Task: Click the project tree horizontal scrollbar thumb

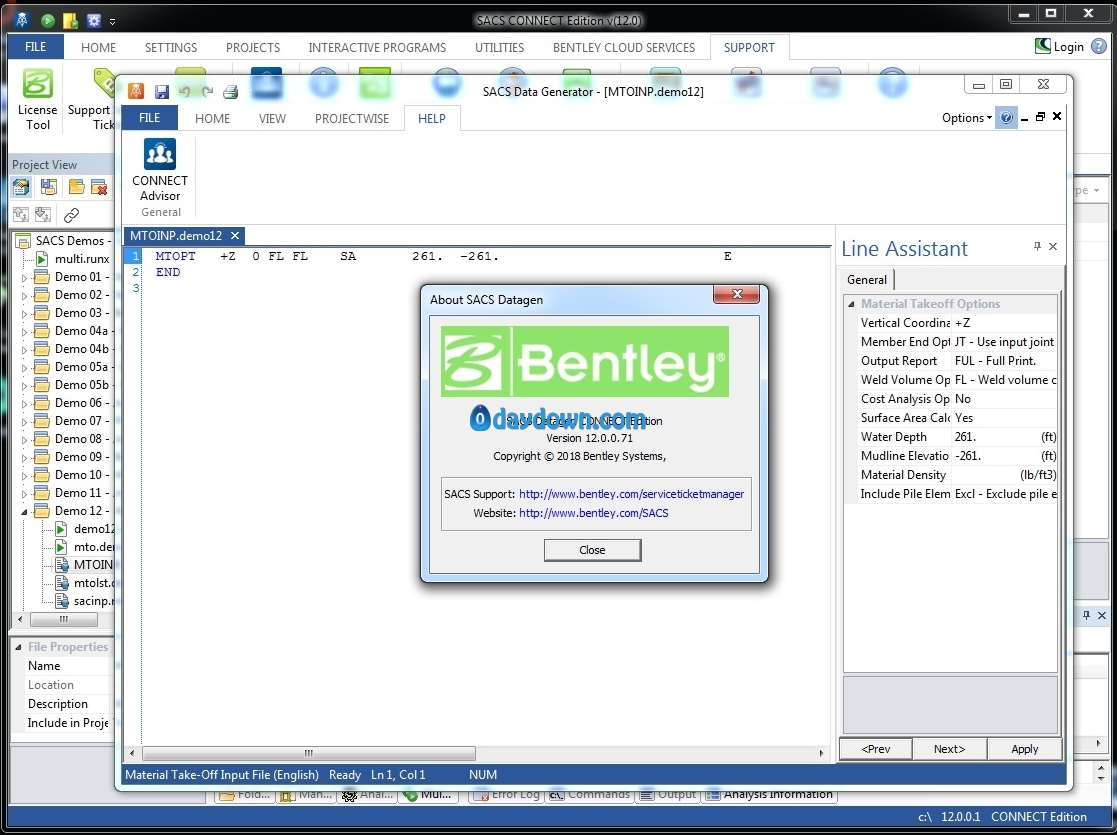Action: pyautogui.click(x=63, y=619)
